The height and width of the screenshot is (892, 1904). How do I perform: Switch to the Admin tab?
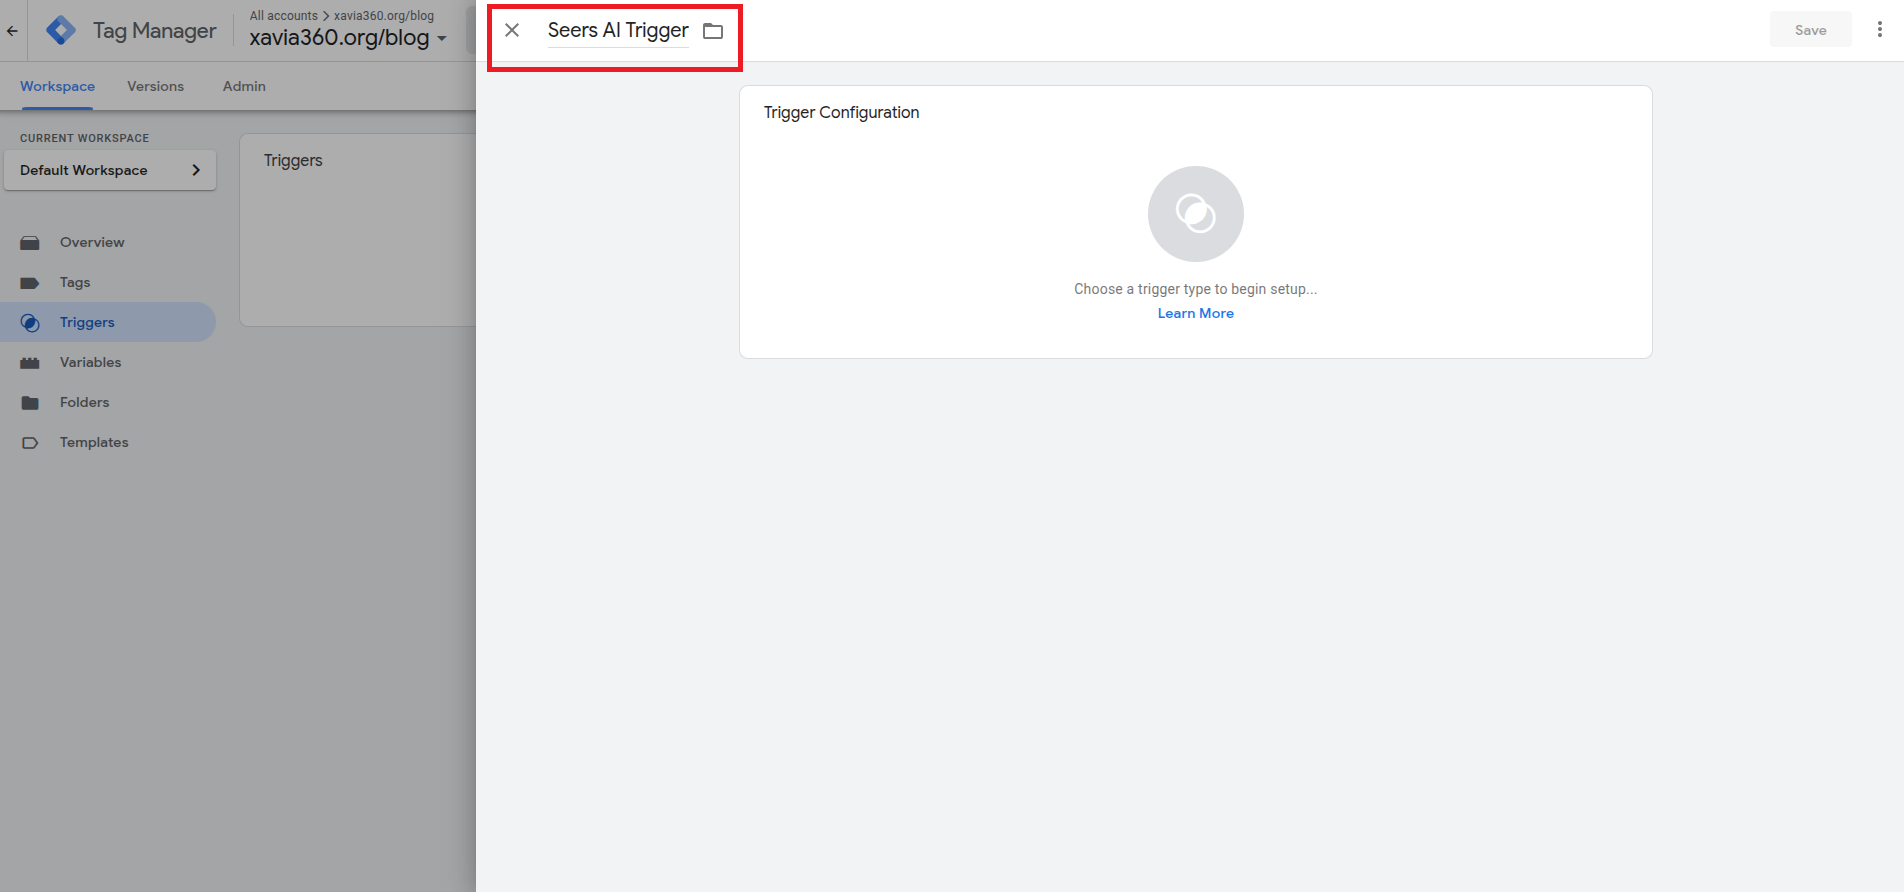pyautogui.click(x=244, y=86)
